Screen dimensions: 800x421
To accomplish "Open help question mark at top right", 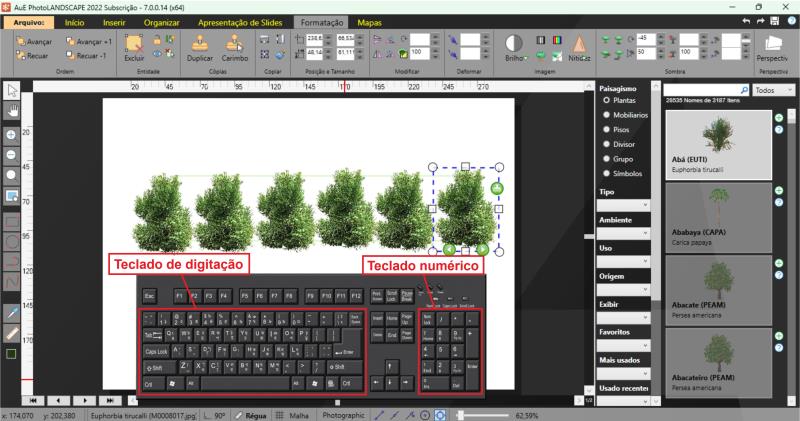I will (x=792, y=21).
